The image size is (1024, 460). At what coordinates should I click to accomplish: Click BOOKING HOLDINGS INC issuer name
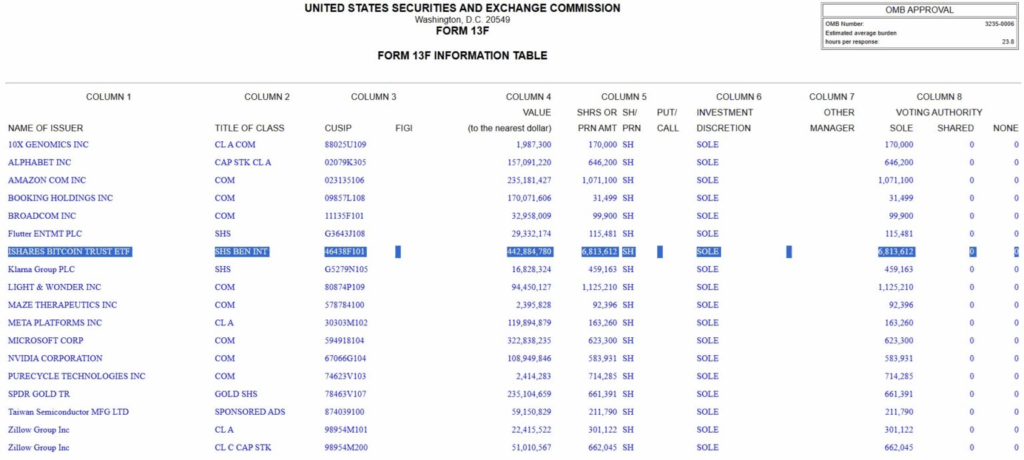tap(58, 198)
